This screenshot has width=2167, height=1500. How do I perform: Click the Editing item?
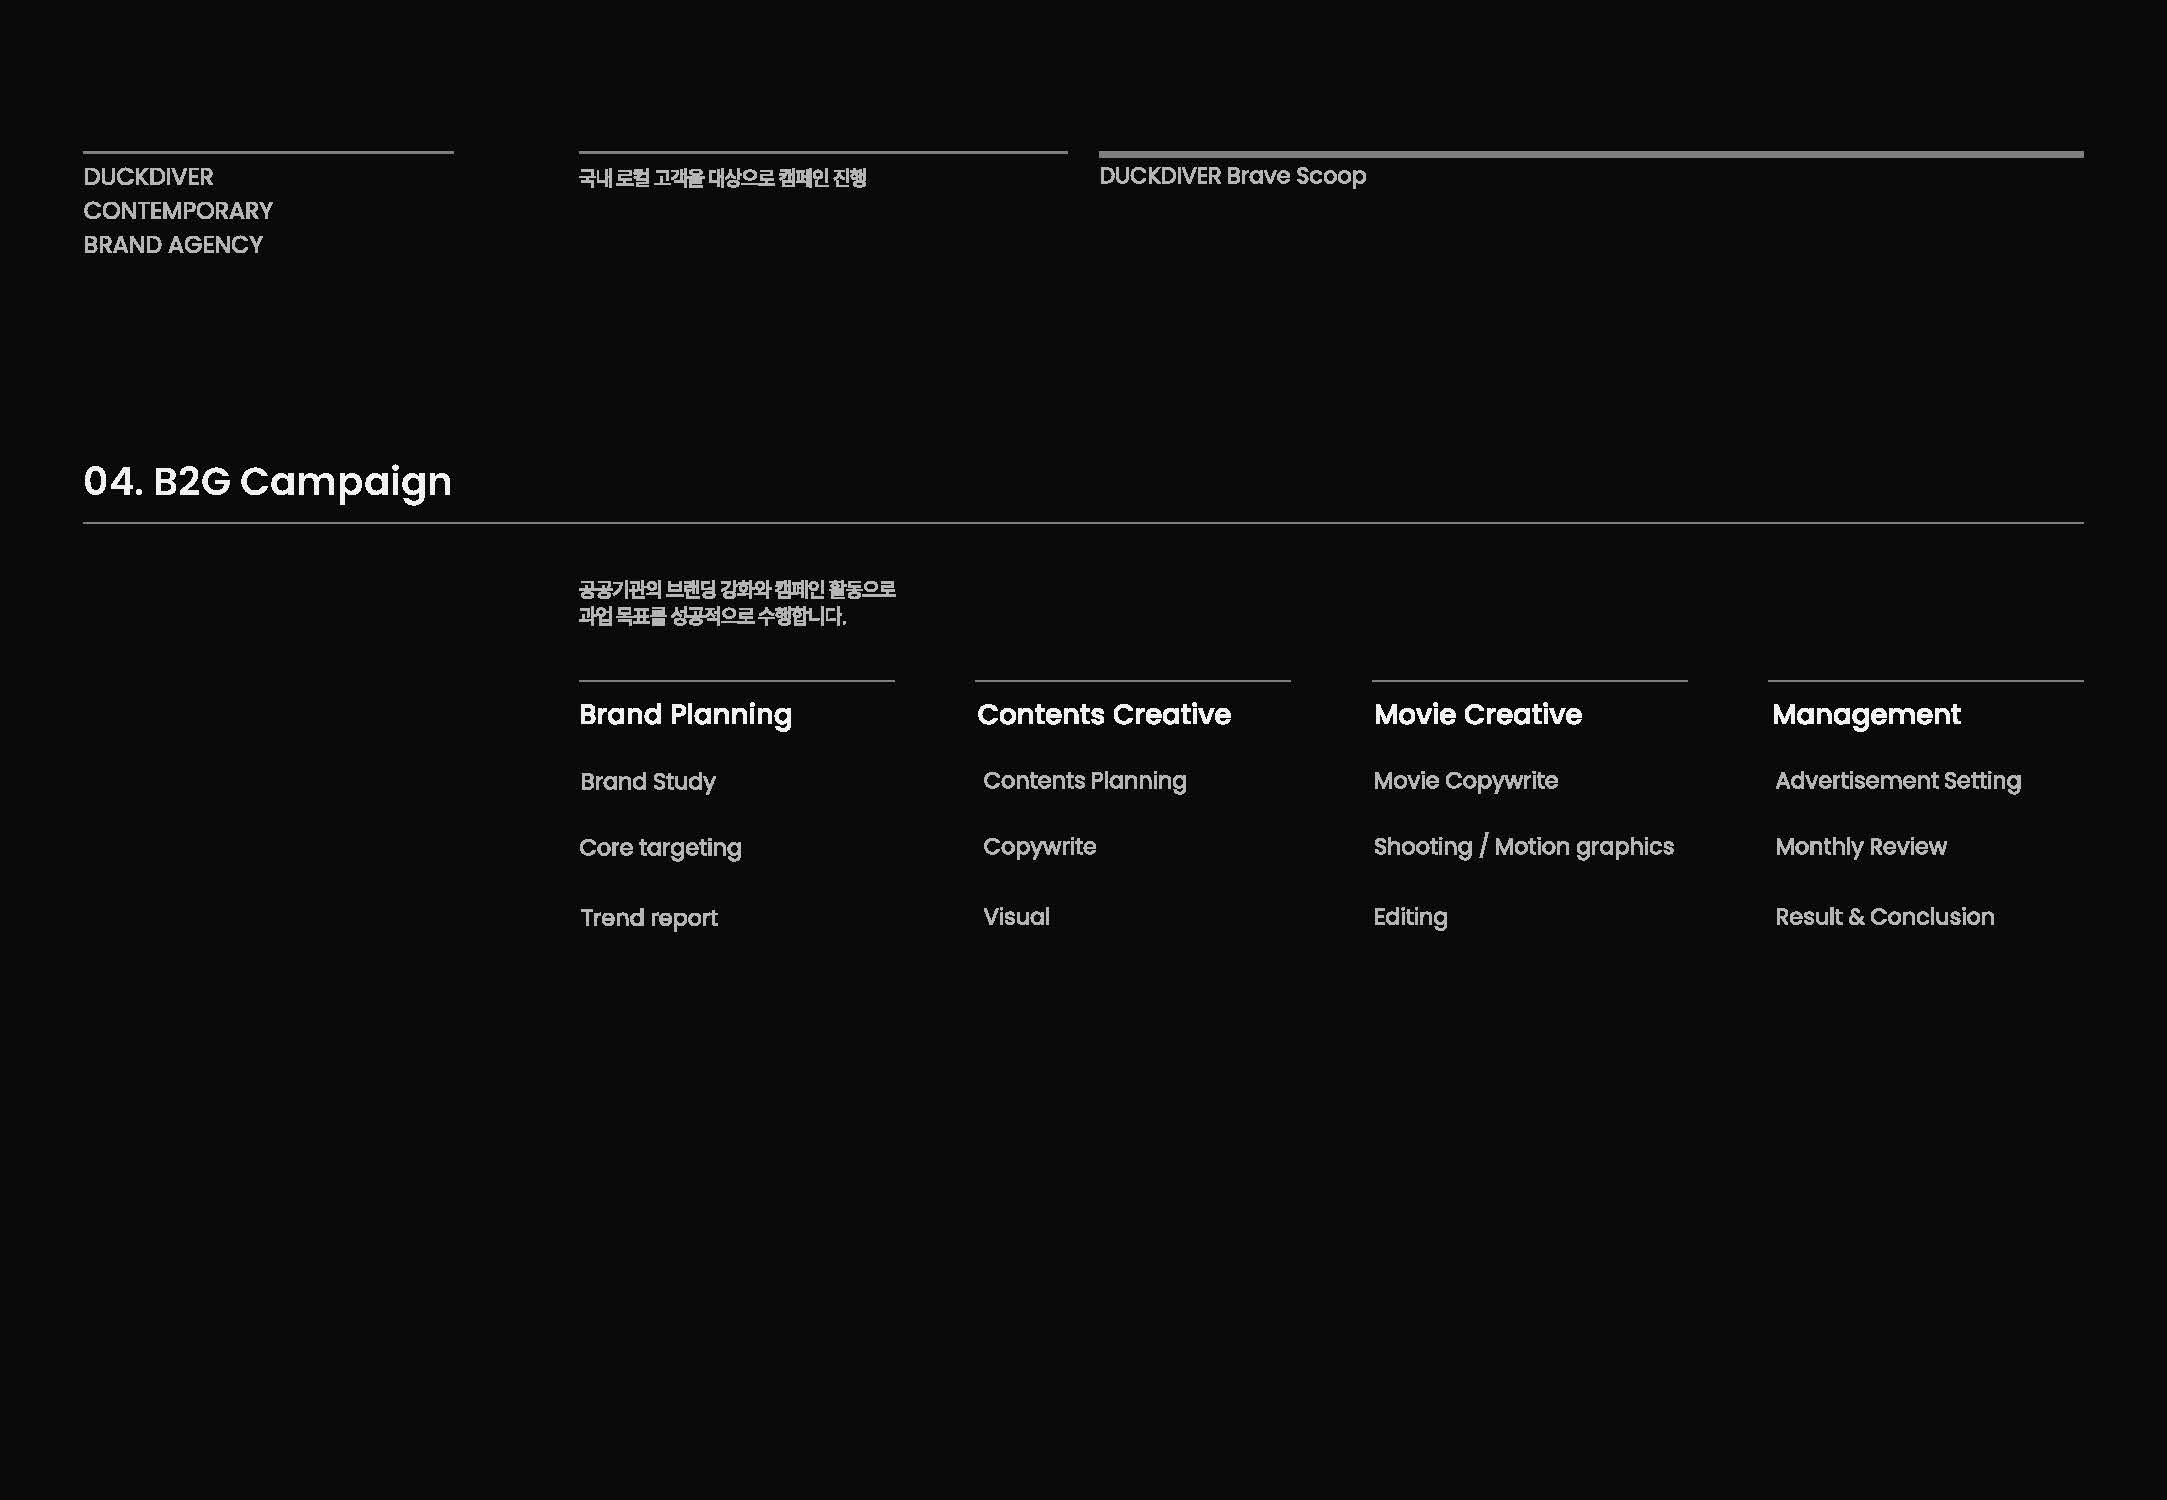click(1410, 916)
